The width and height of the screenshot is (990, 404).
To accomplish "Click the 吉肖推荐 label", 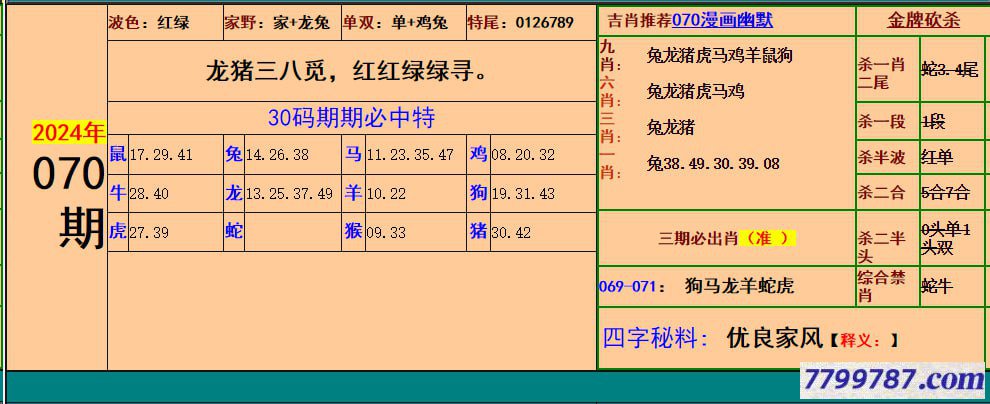I will [x=640, y=21].
